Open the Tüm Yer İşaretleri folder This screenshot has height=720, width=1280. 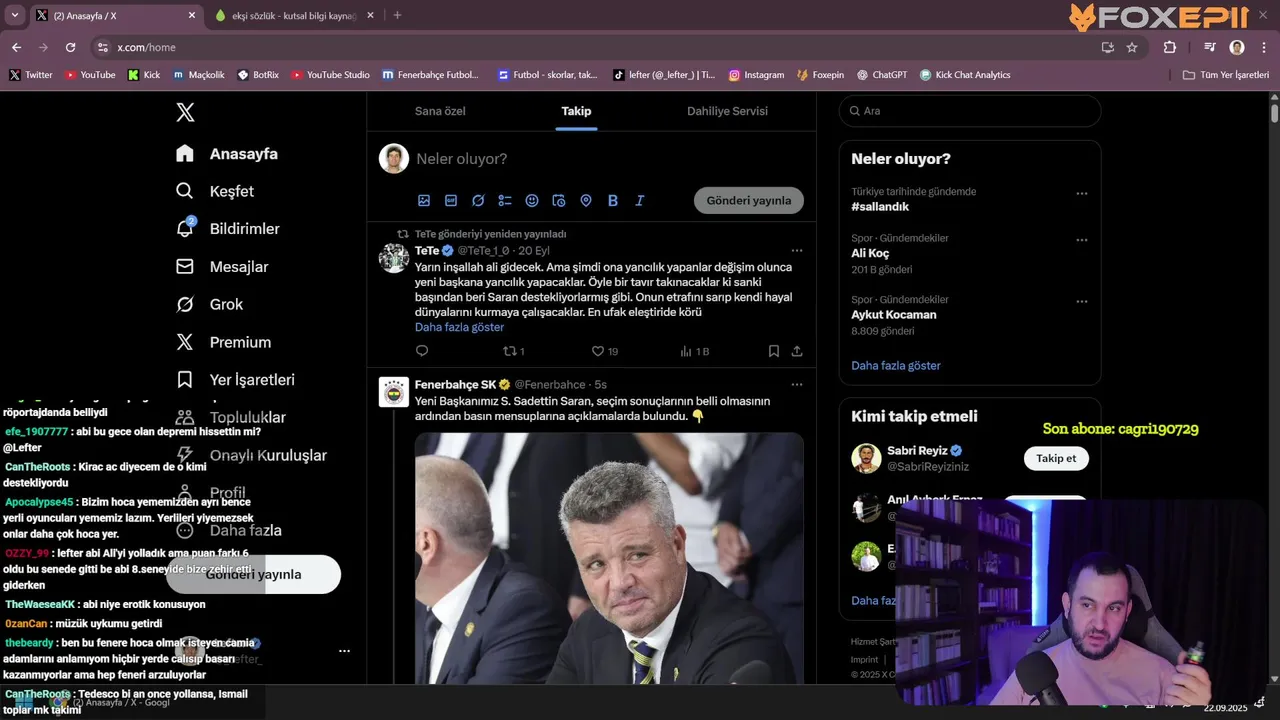click(x=1225, y=75)
